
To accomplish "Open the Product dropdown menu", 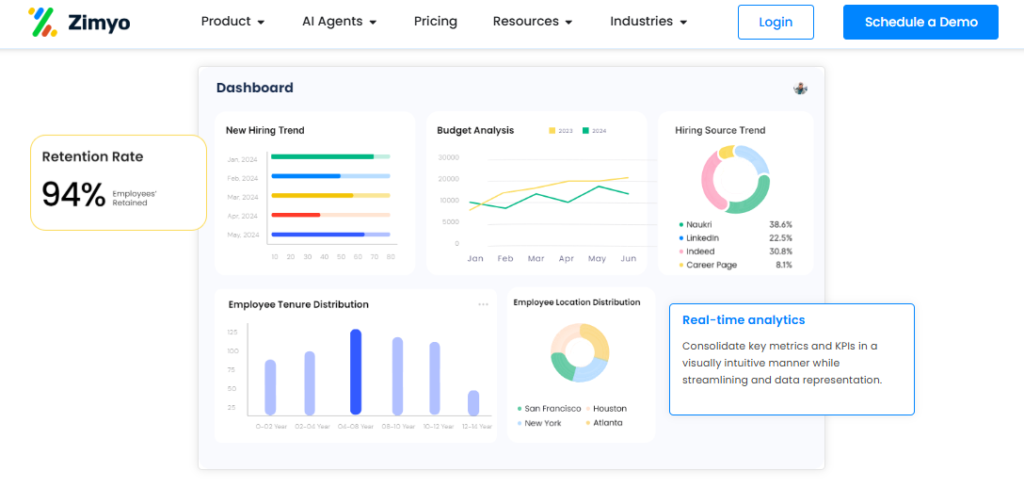I will pos(232,22).
